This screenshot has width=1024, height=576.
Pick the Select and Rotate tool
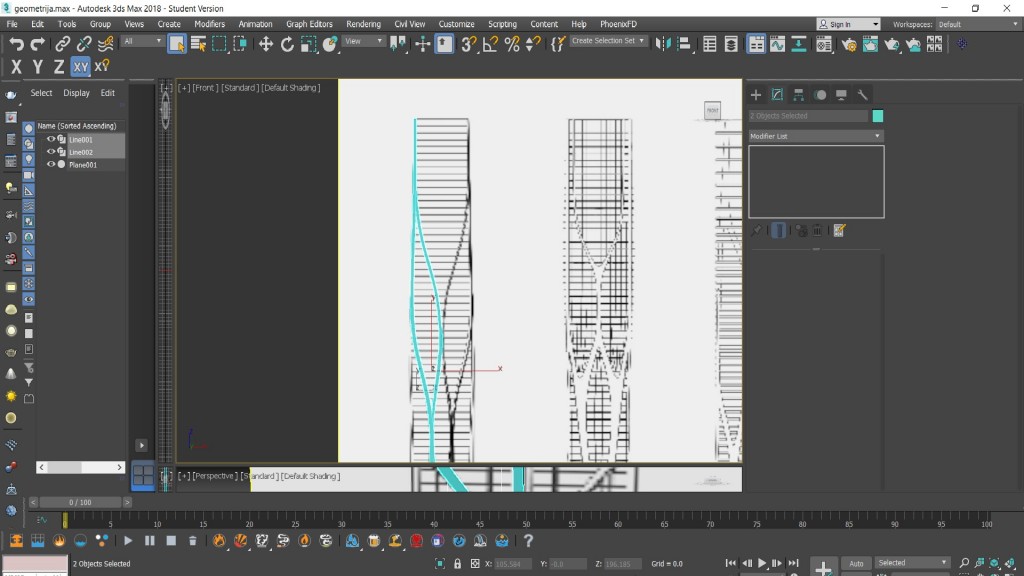point(287,44)
